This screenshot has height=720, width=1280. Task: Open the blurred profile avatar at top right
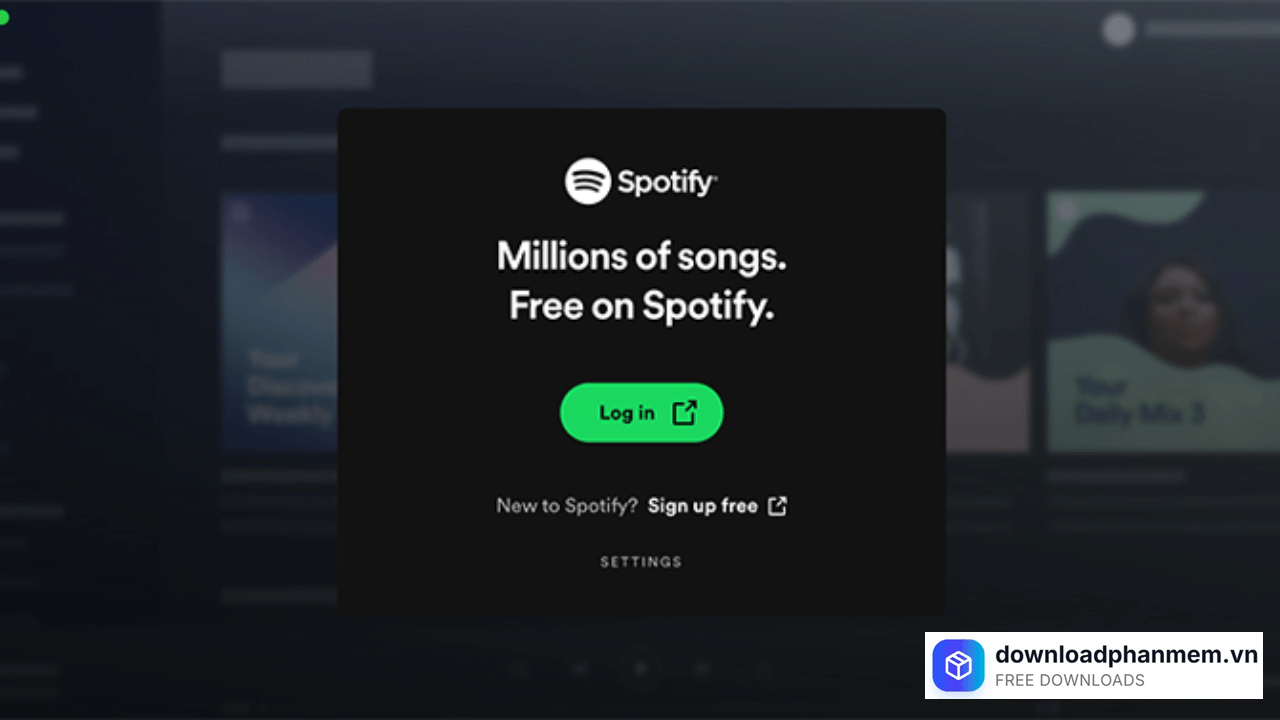(1118, 30)
